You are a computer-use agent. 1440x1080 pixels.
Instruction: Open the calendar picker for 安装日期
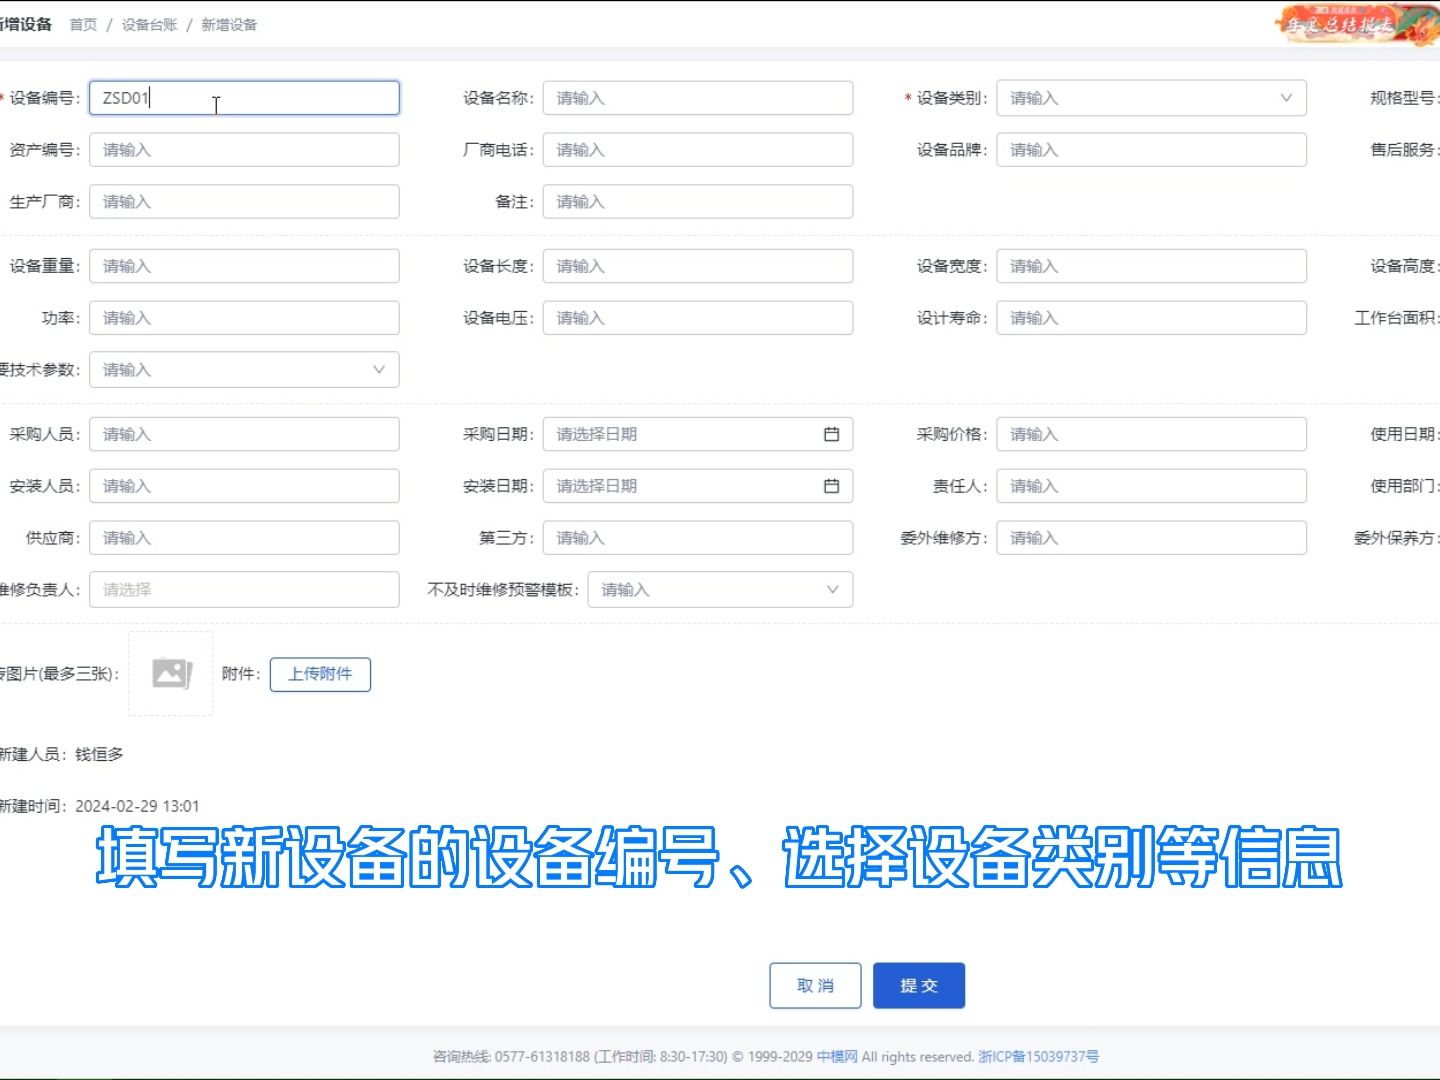click(830, 485)
